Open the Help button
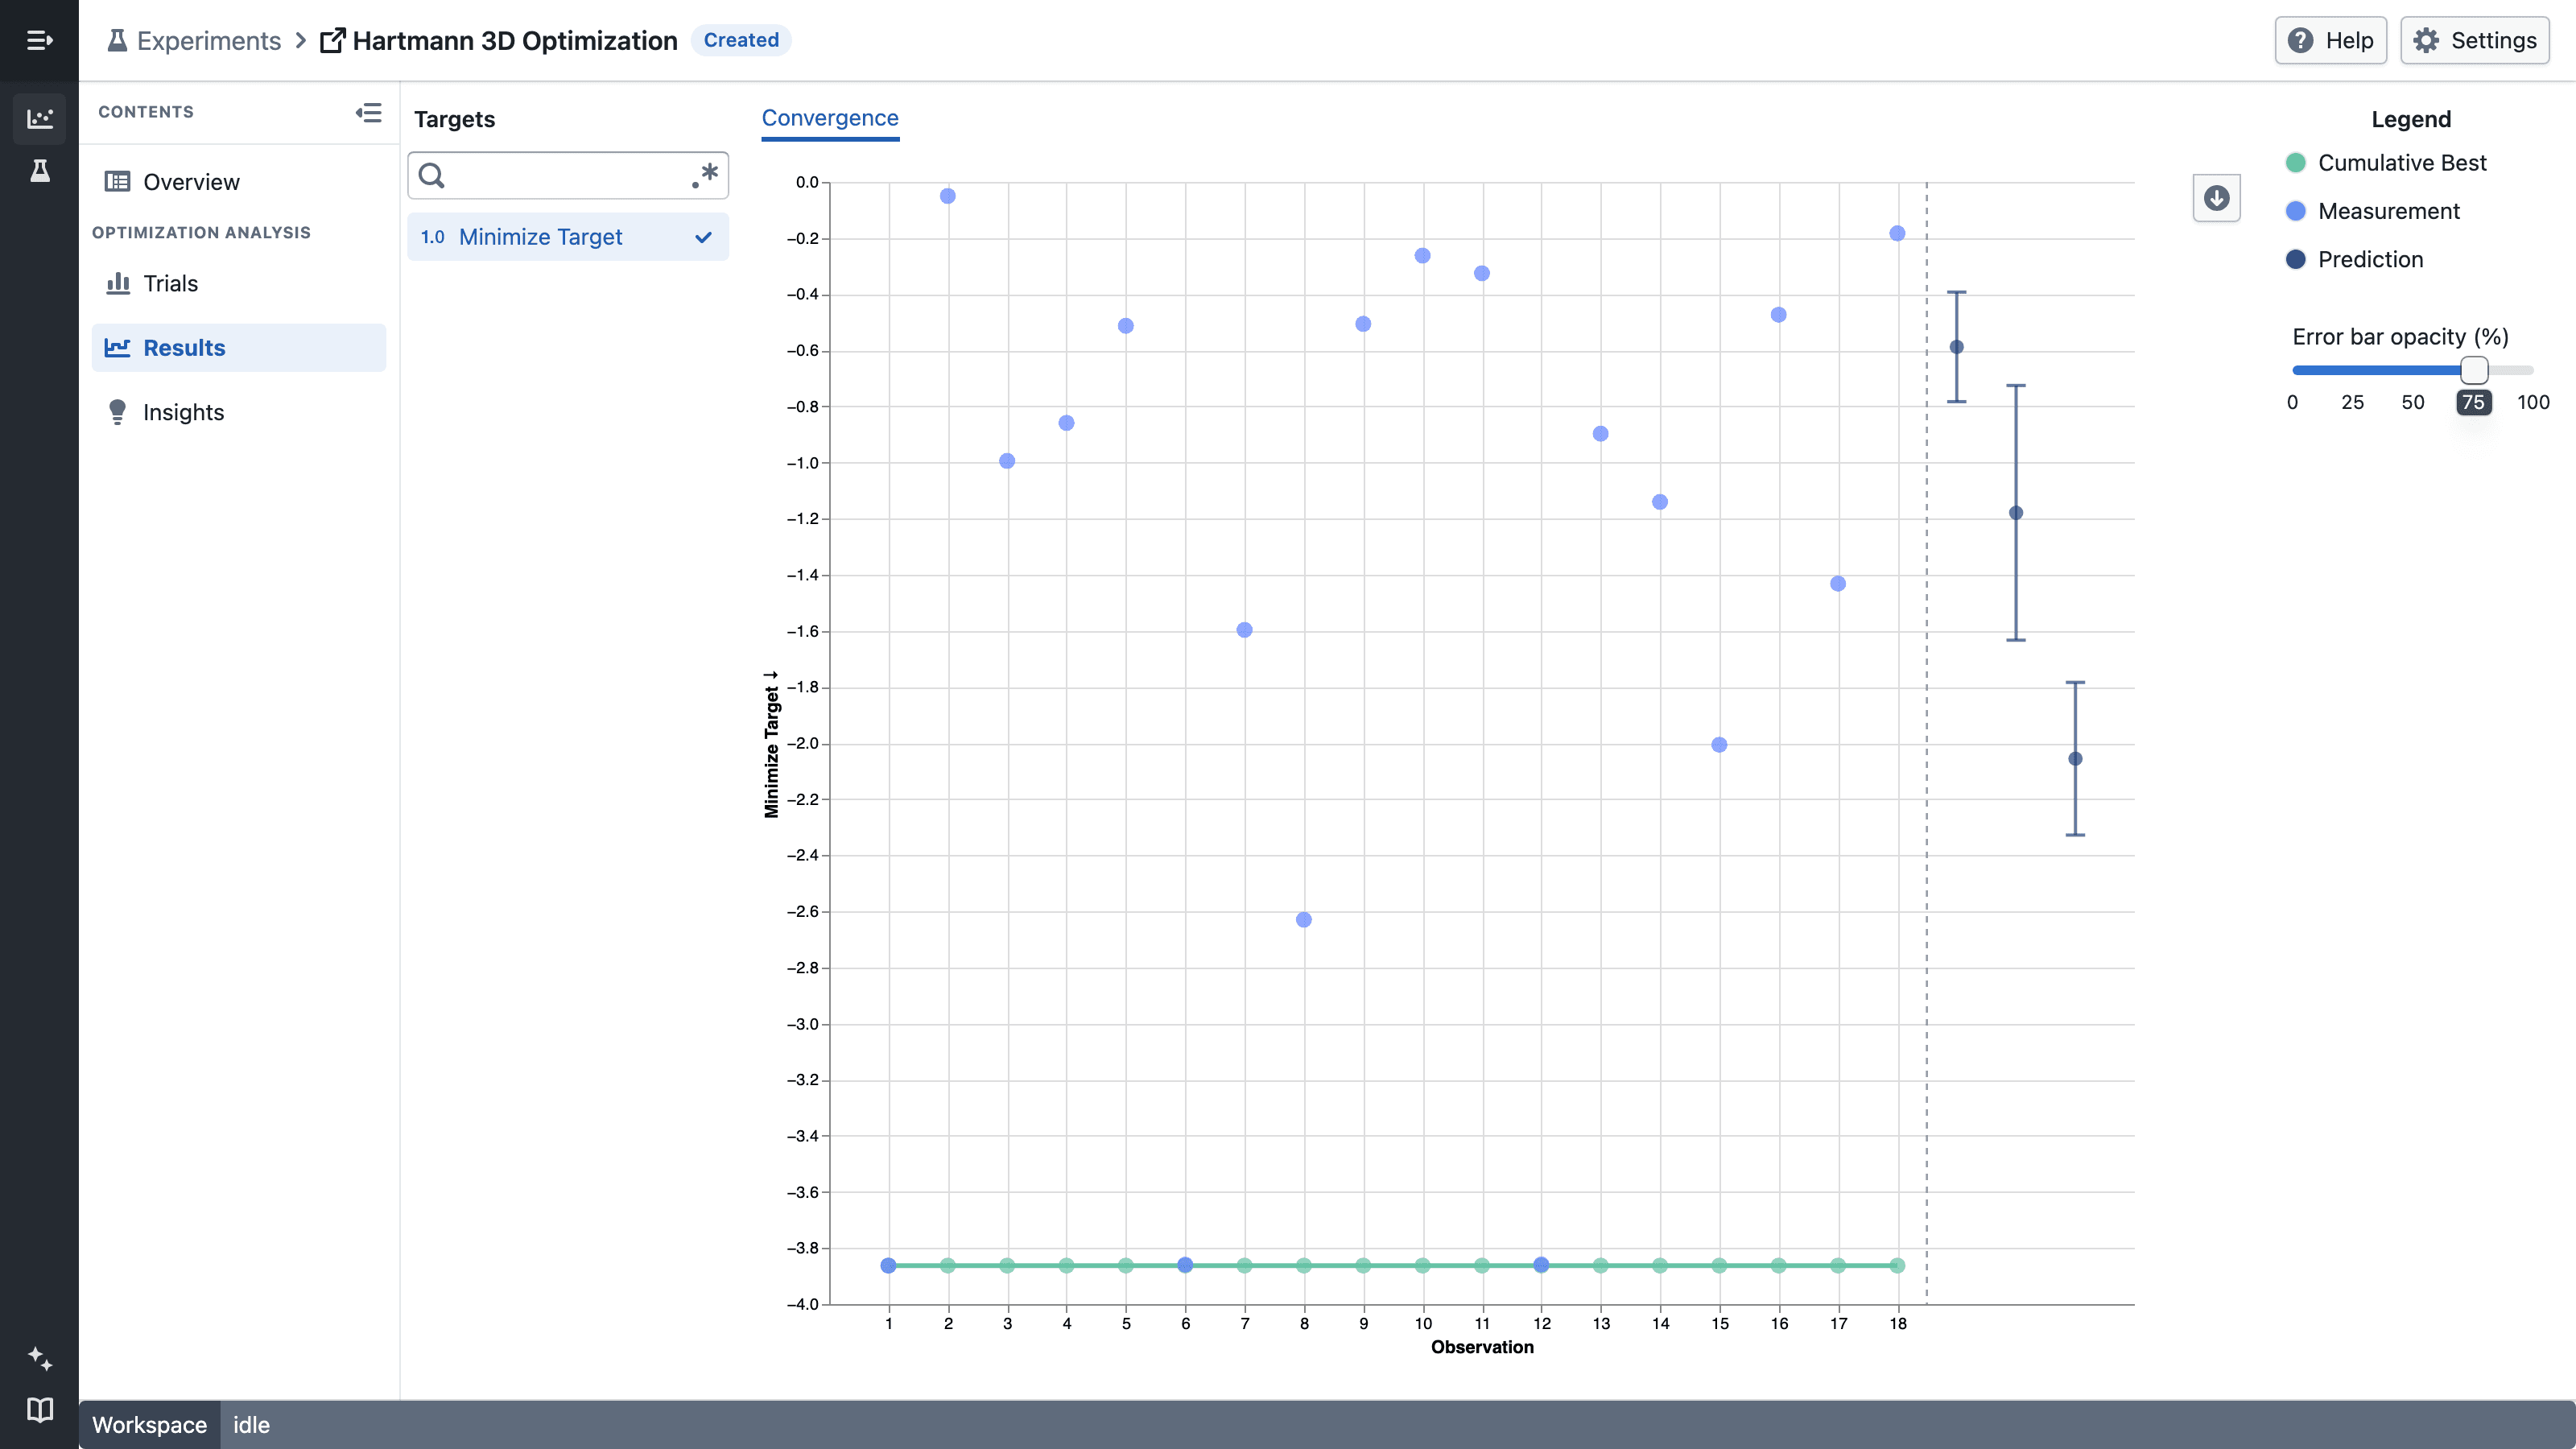2576x1449 pixels. (x=2330, y=40)
